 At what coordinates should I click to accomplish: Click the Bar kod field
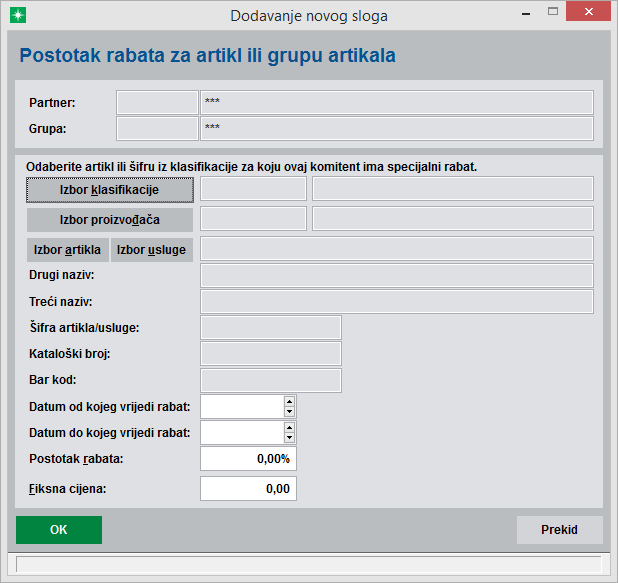point(271,380)
